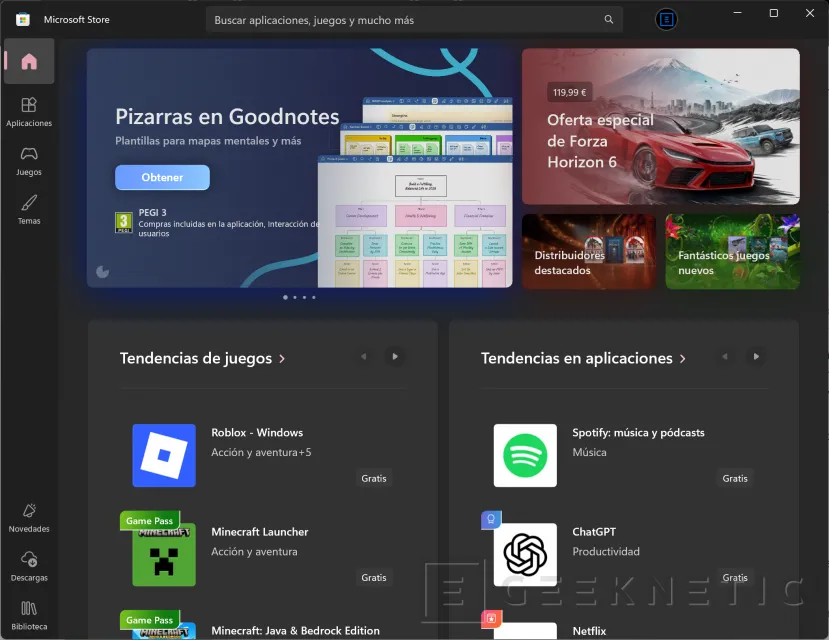Go to Juegos section
Screen dimensions: 829x640
29,161
